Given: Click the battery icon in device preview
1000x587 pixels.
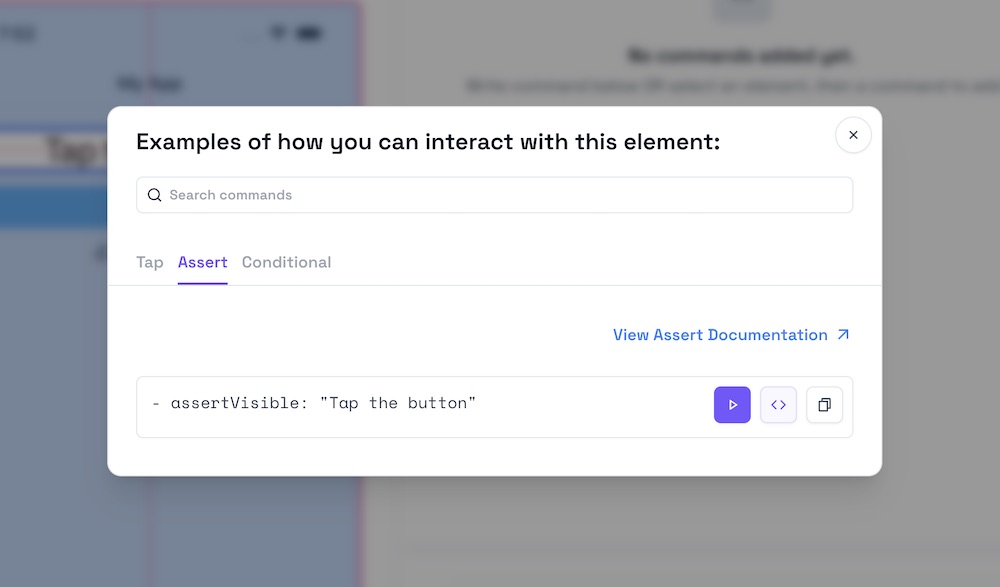Looking at the screenshot, I should tap(310, 34).
